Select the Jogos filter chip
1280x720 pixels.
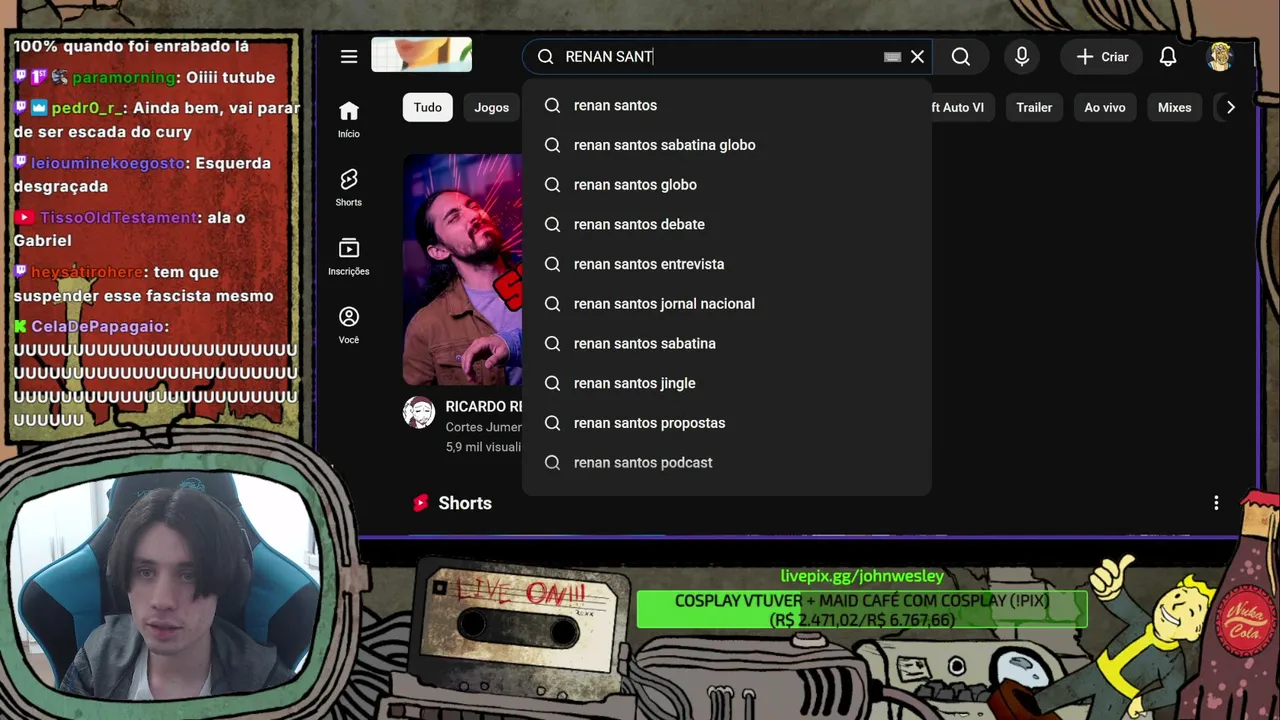click(492, 107)
